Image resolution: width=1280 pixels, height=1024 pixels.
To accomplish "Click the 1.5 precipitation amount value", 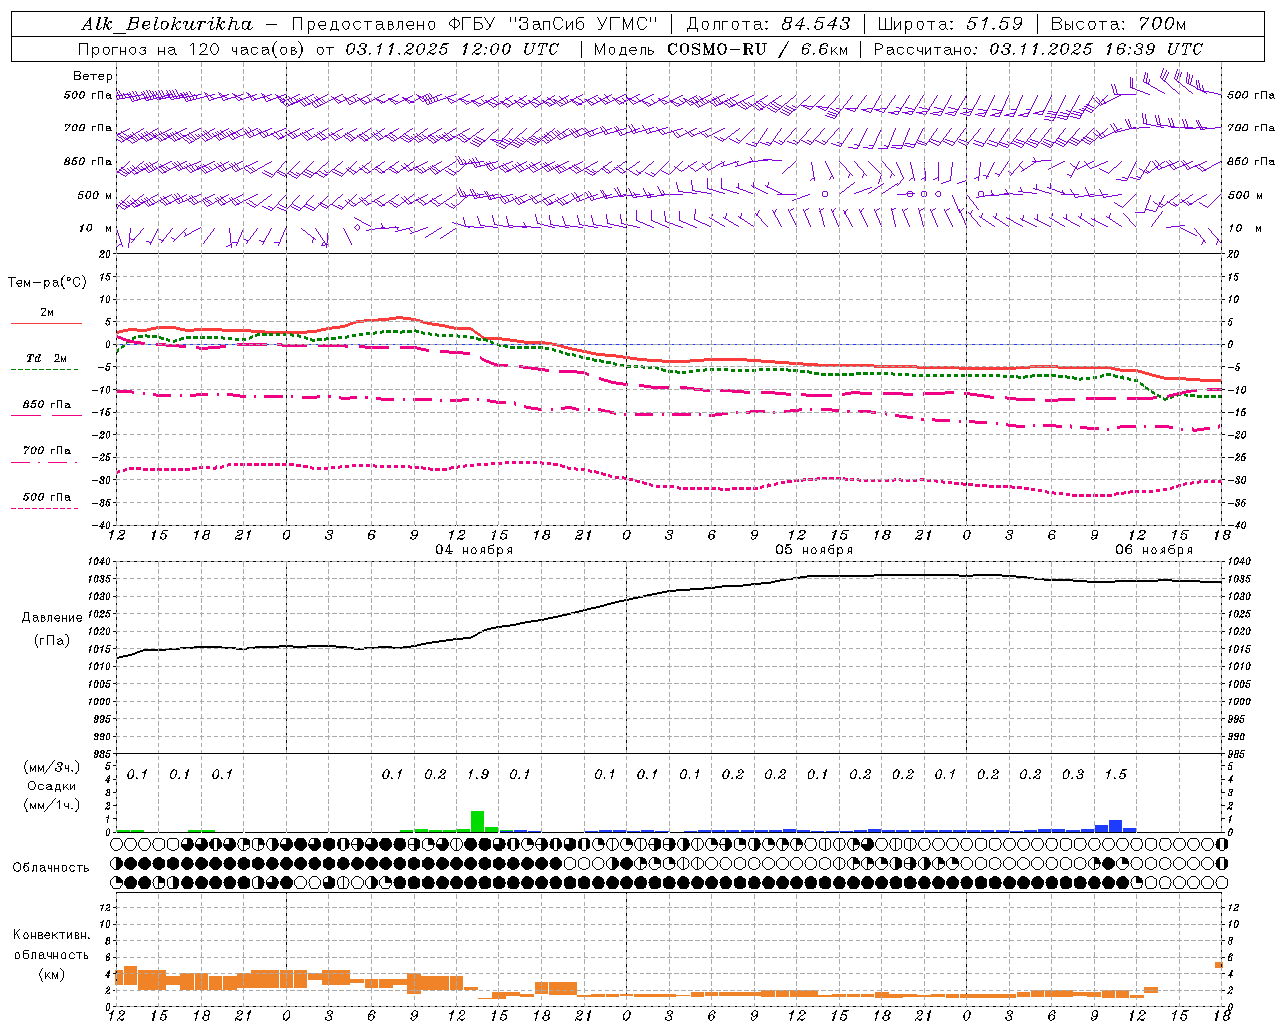I will (1115, 775).
